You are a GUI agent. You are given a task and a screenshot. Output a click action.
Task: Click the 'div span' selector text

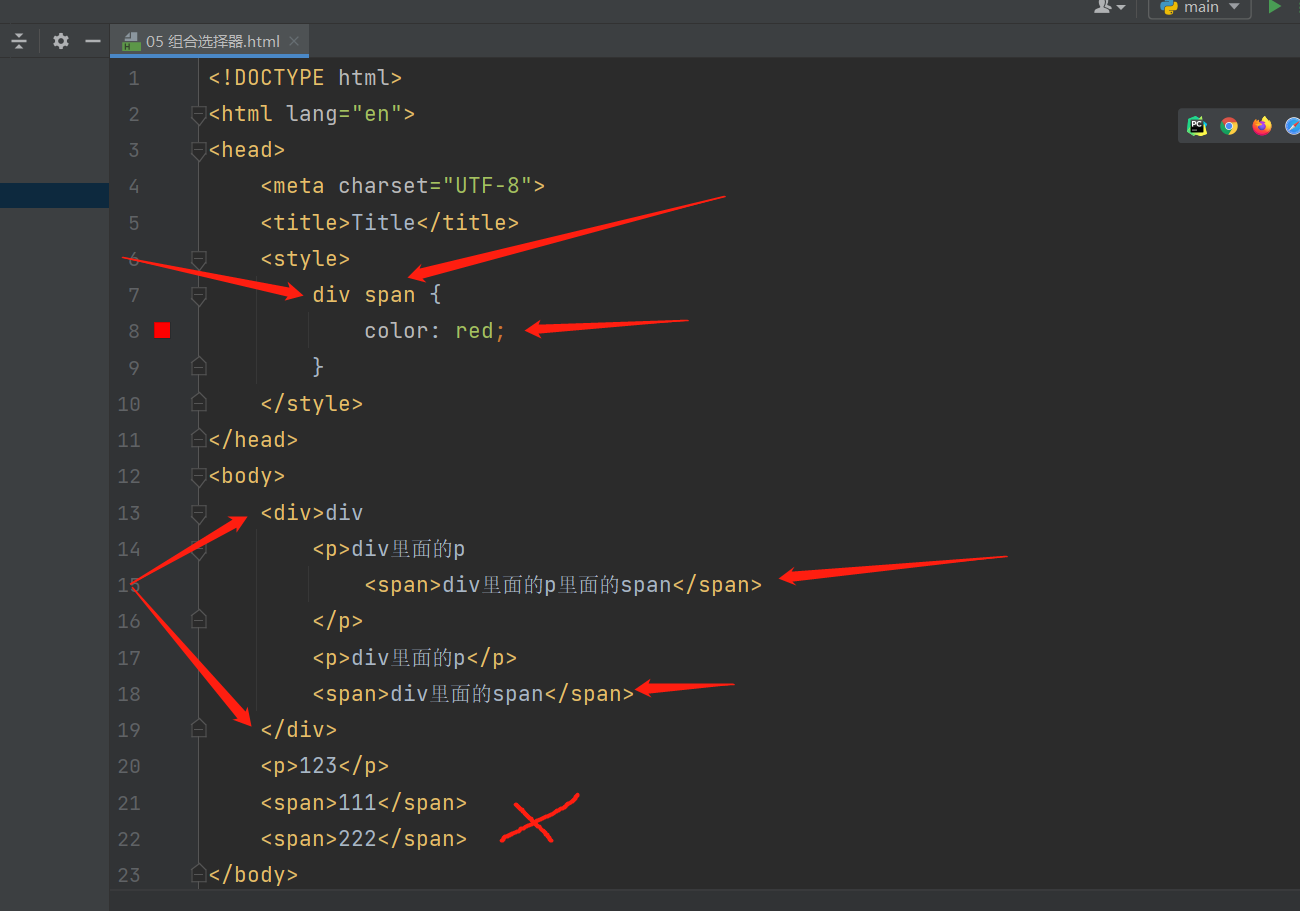[364, 295]
